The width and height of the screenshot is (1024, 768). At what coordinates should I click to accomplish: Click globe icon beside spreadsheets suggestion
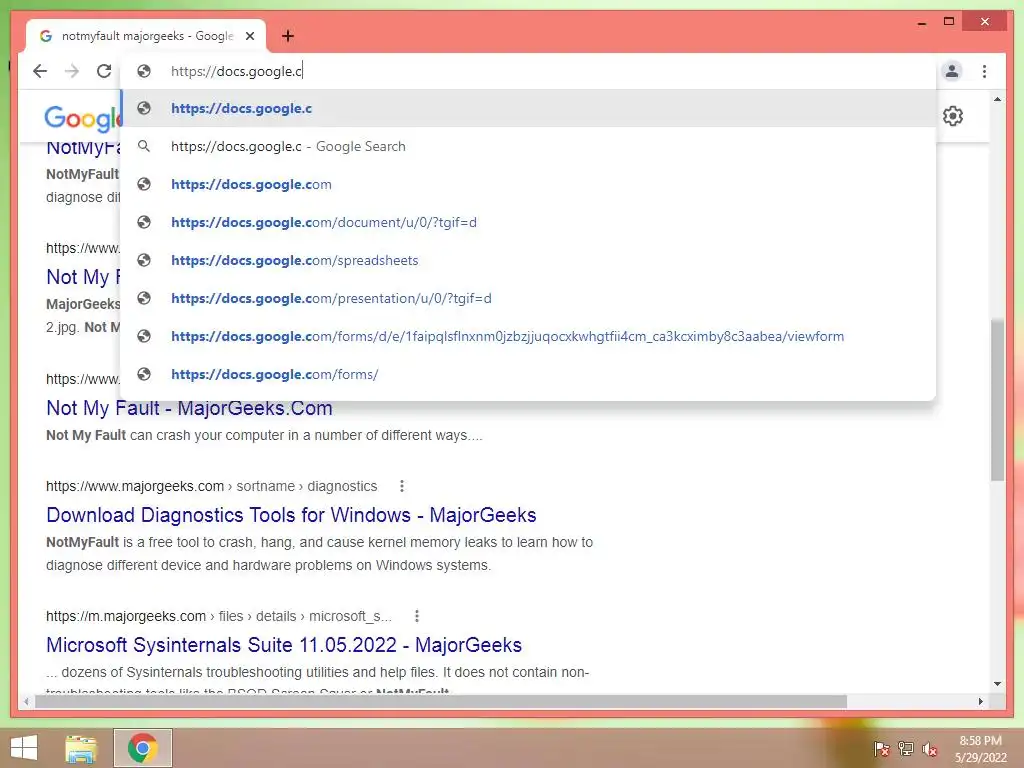(144, 260)
